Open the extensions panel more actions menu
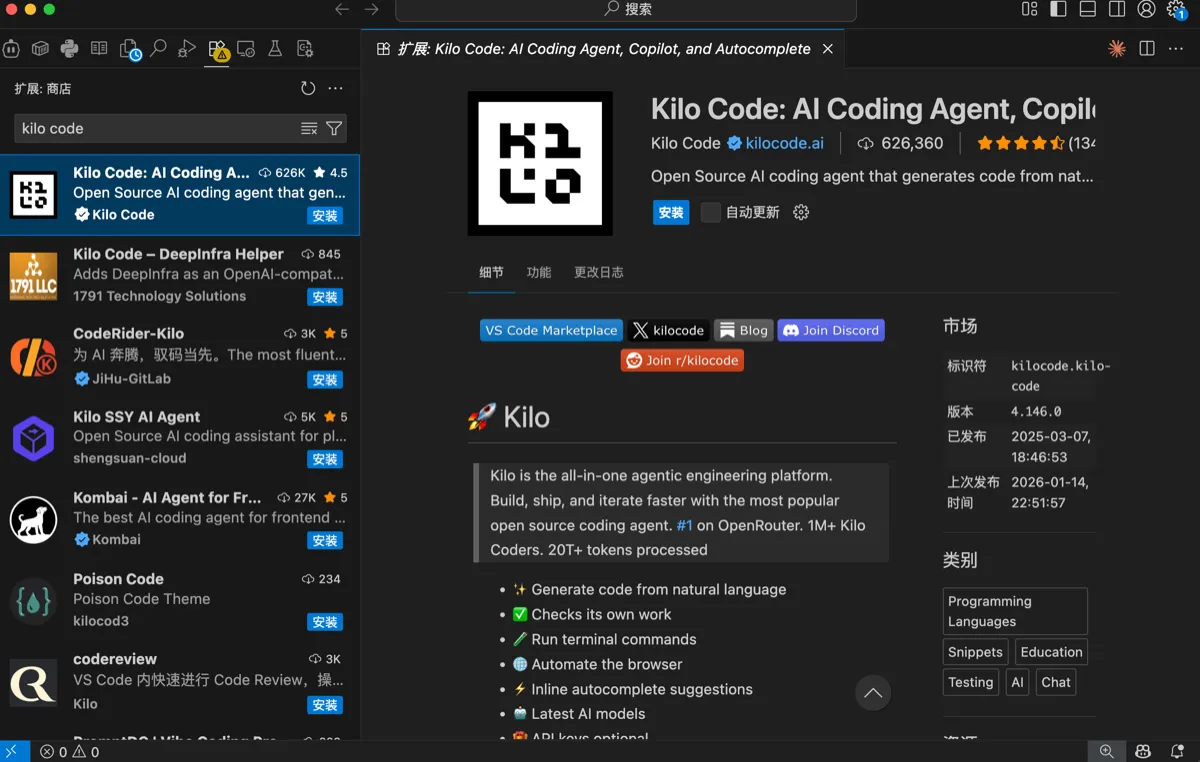Screen dimensions: 1200x762 tap(336, 88)
